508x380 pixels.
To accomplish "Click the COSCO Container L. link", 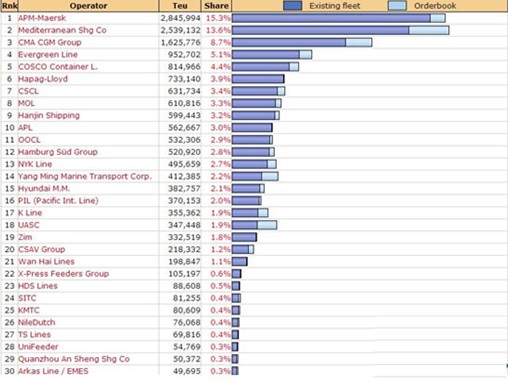I will pyautogui.click(x=58, y=67).
